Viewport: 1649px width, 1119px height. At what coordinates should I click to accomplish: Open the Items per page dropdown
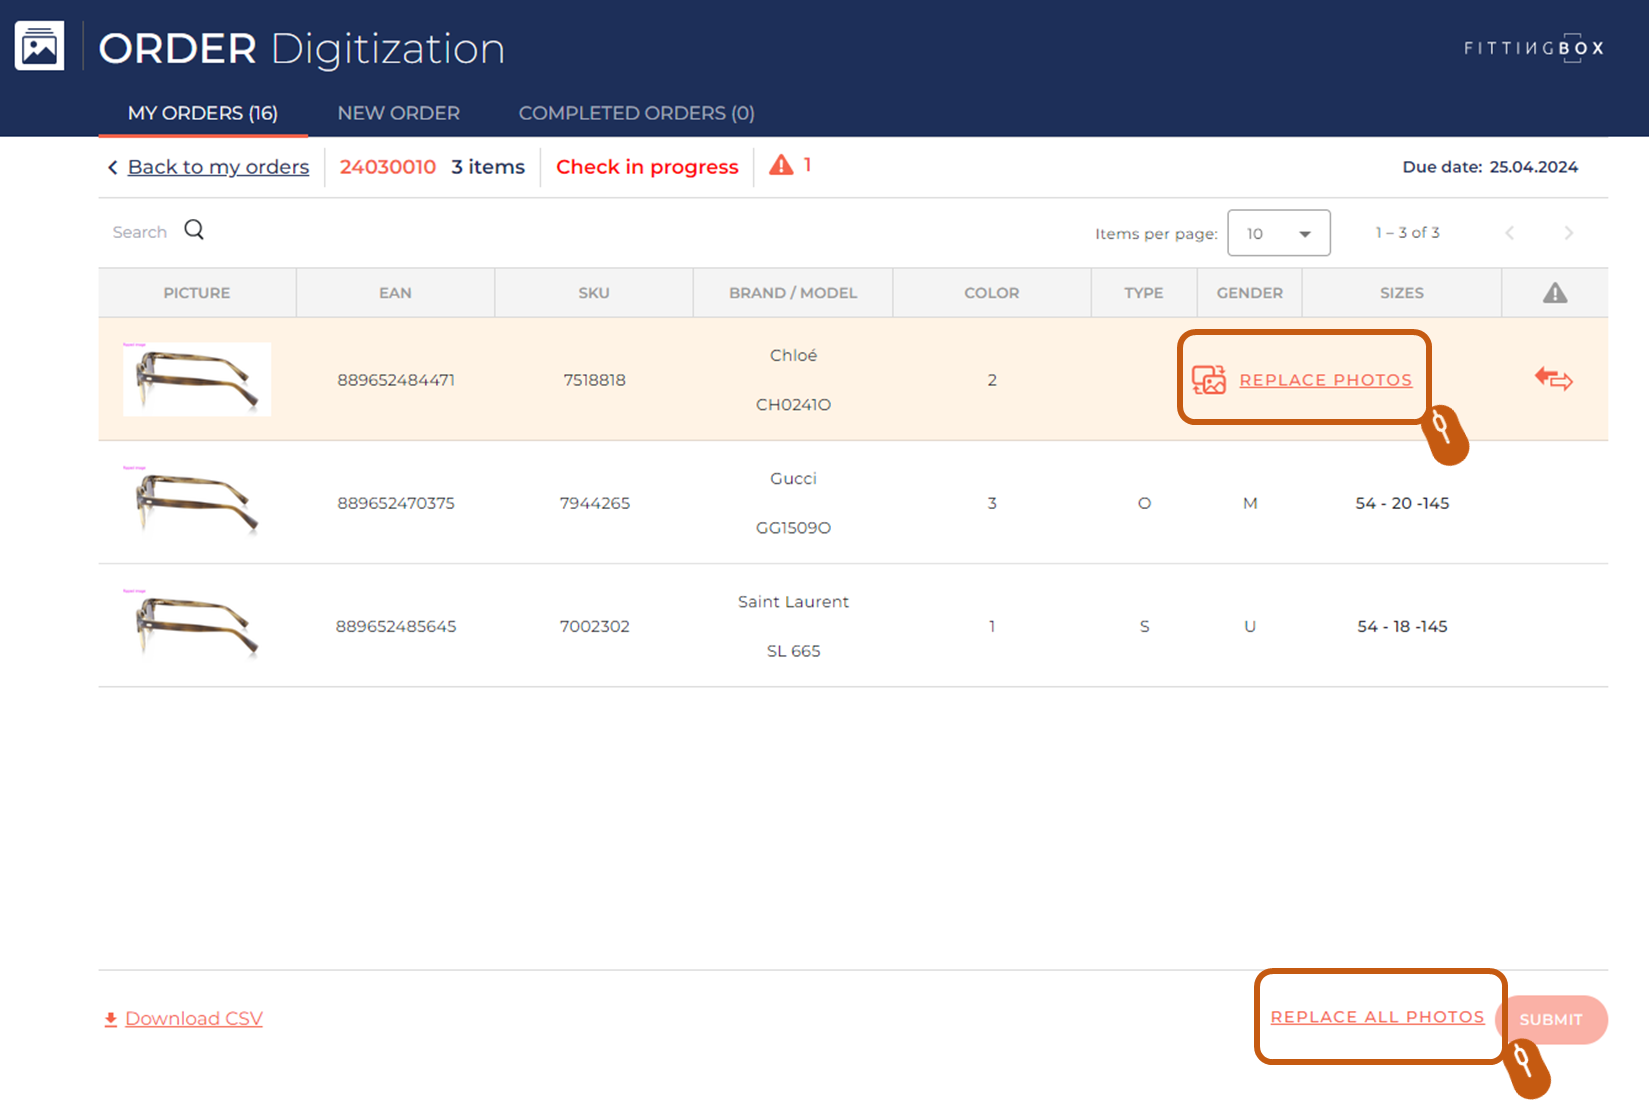[1278, 233]
